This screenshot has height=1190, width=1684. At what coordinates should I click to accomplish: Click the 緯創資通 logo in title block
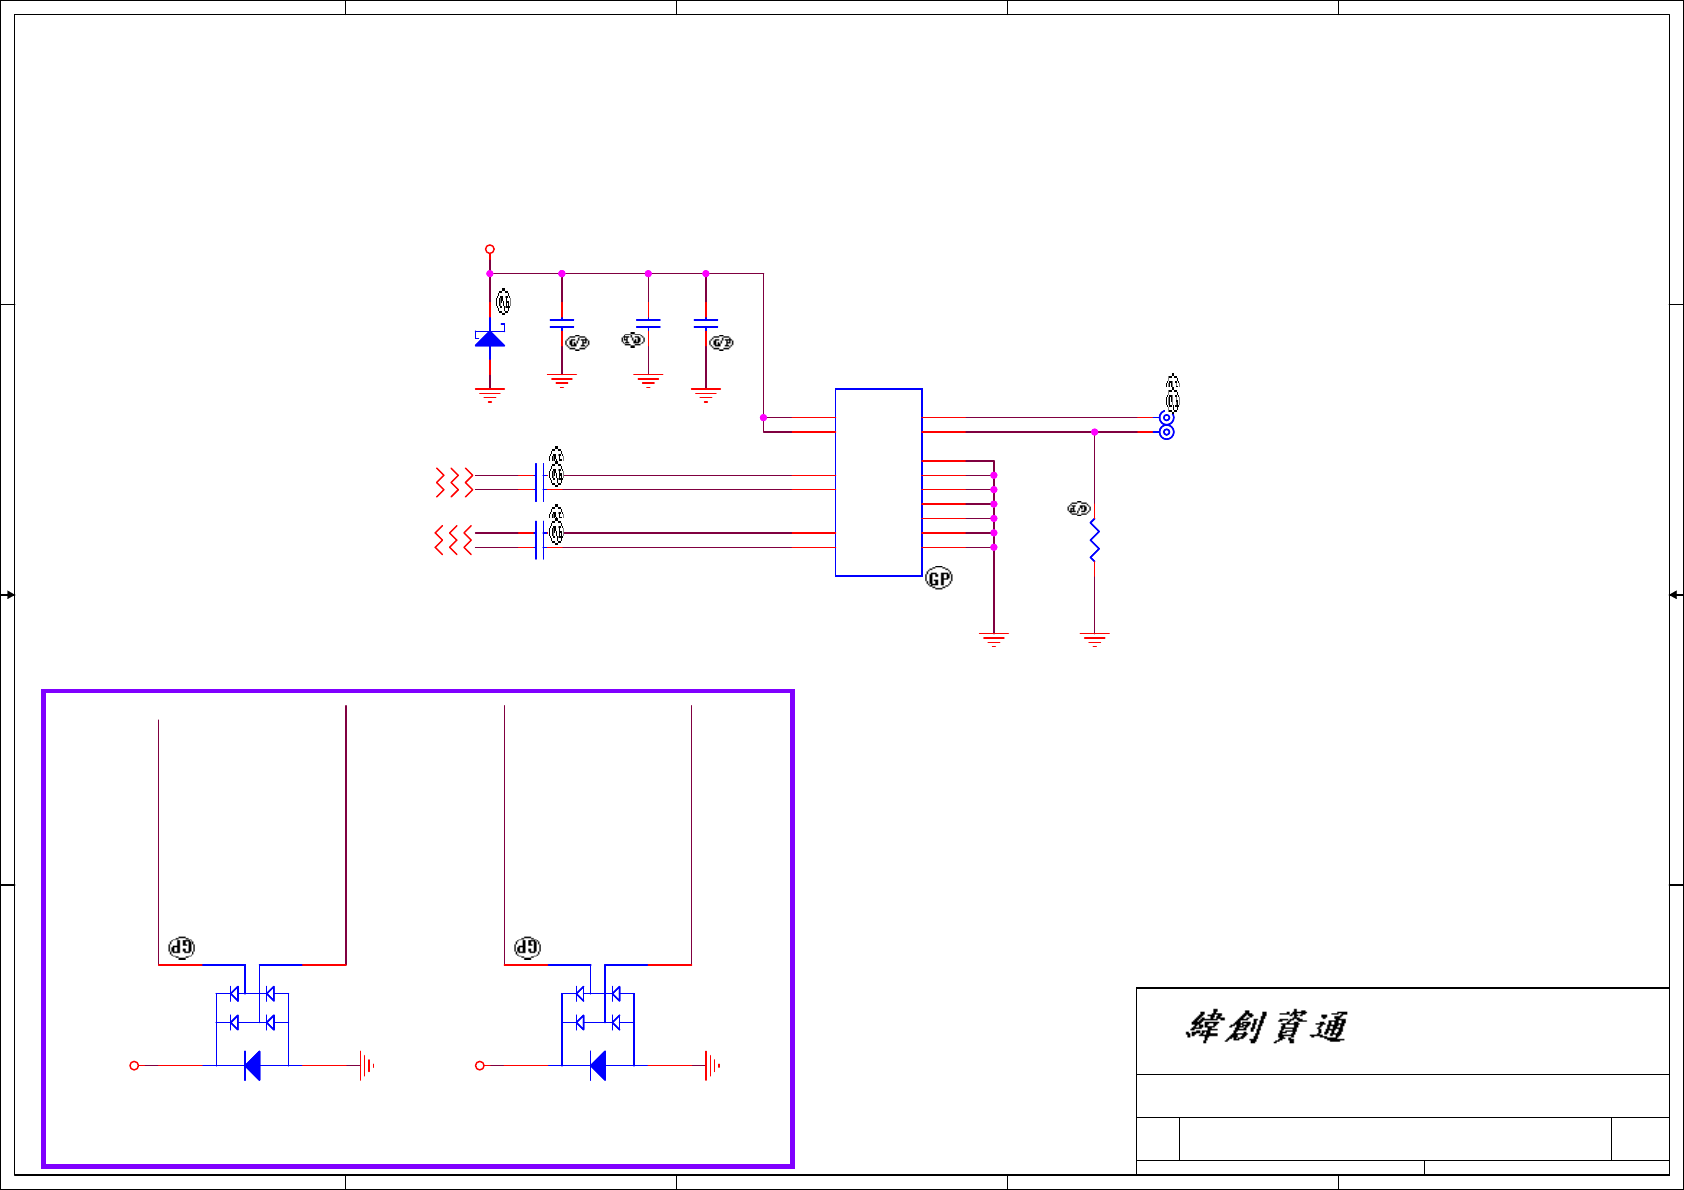1266,1027
